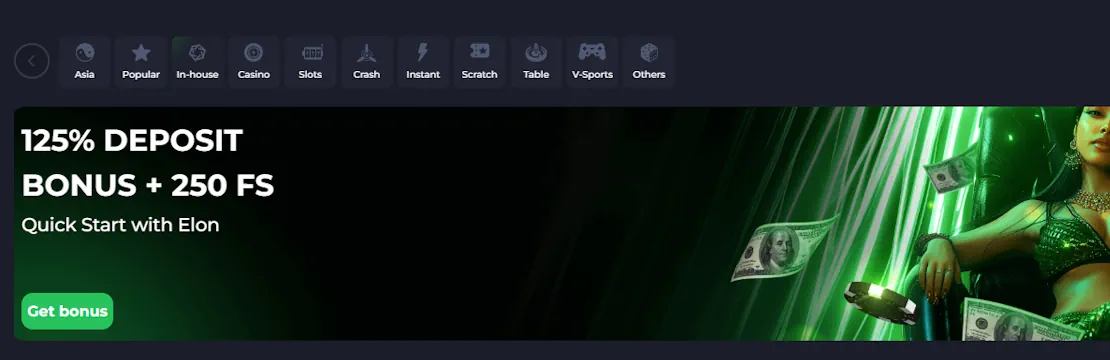This screenshot has width=1110, height=360.
Task: Select the Others dice category
Action: [649, 62]
